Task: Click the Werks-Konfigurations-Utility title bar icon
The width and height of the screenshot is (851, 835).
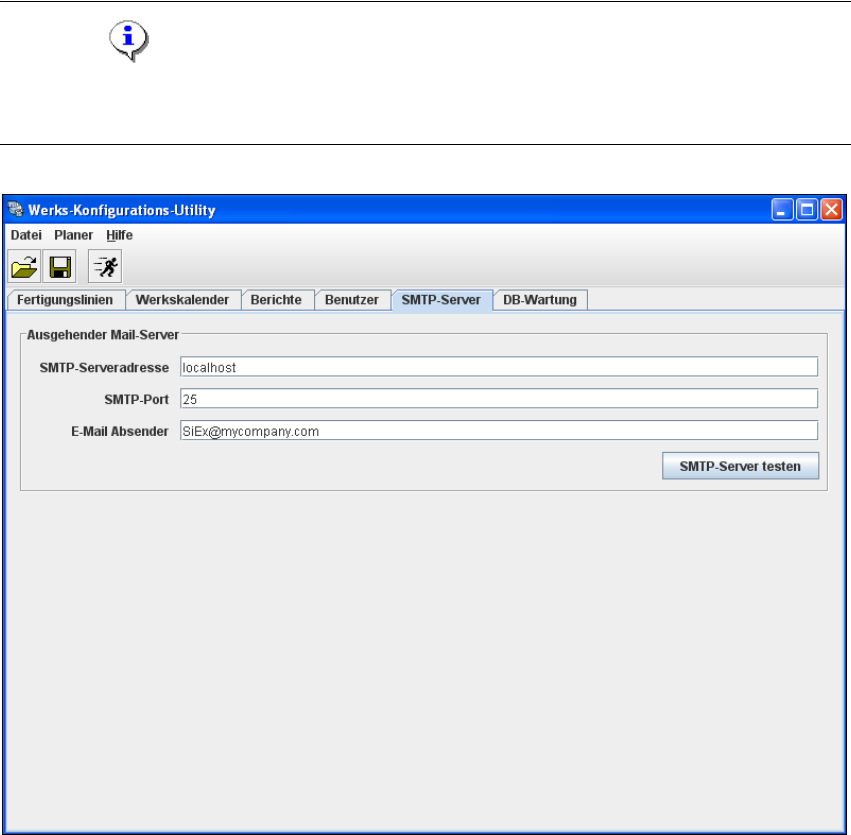Action: coord(16,209)
